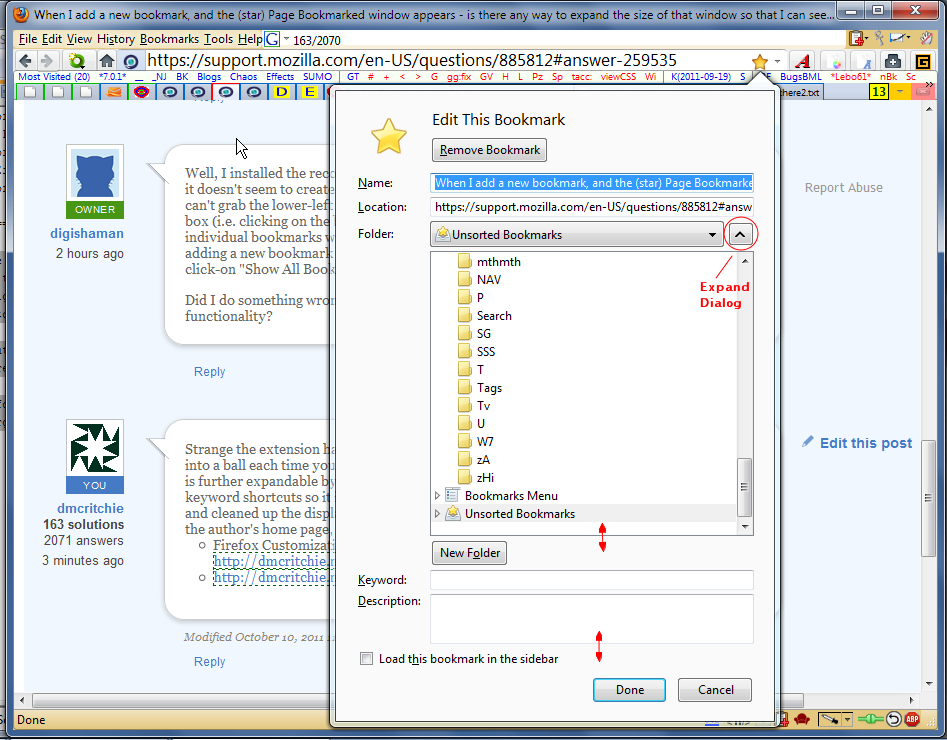Screen dimensions: 947x740
Task: Click the Description text area
Action: point(592,619)
